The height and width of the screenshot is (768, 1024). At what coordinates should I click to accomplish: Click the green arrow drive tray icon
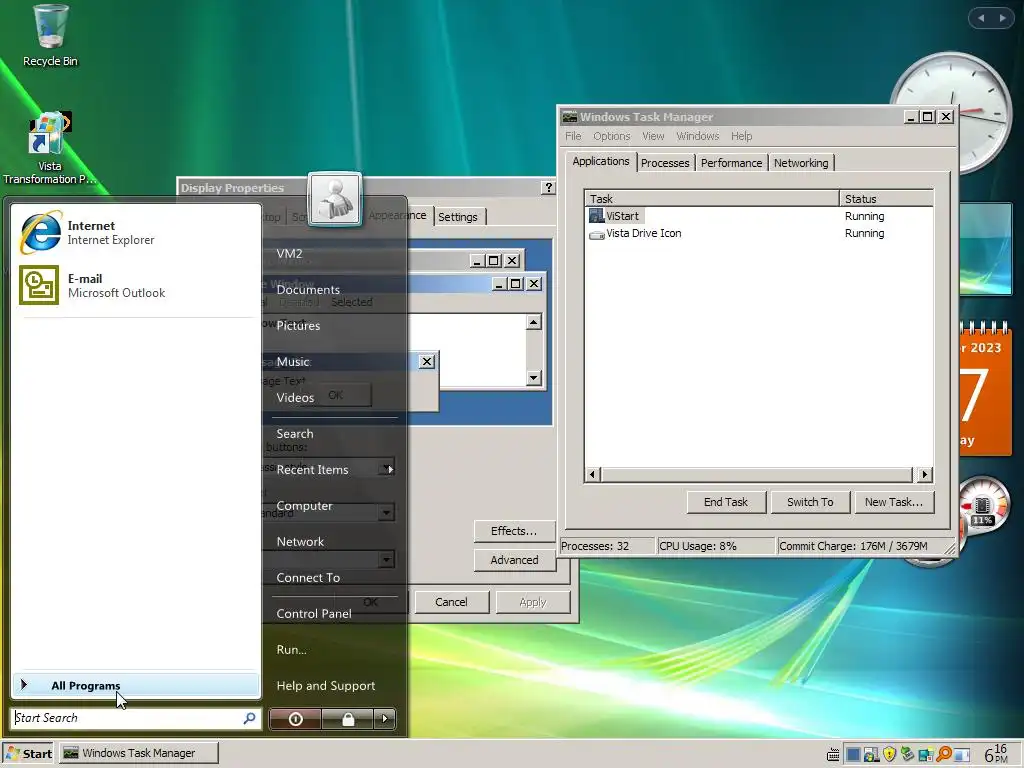tap(907, 754)
